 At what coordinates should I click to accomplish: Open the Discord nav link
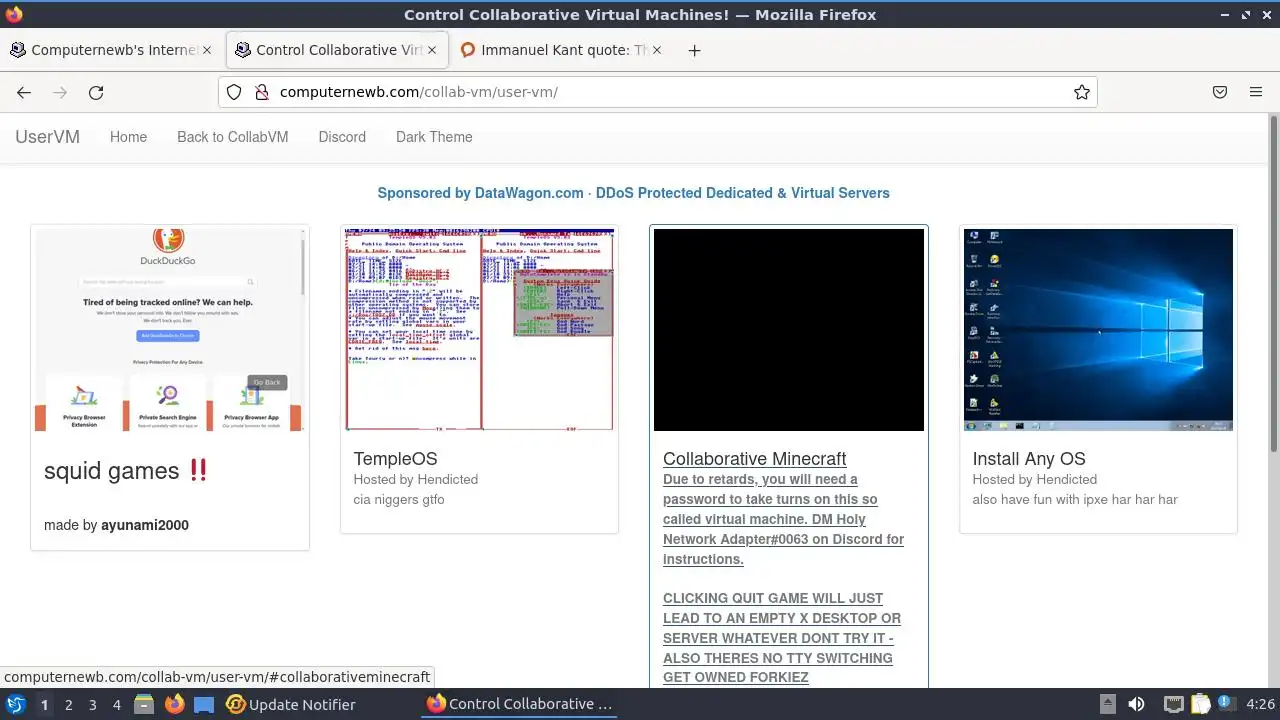pyautogui.click(x=342, y=137)
